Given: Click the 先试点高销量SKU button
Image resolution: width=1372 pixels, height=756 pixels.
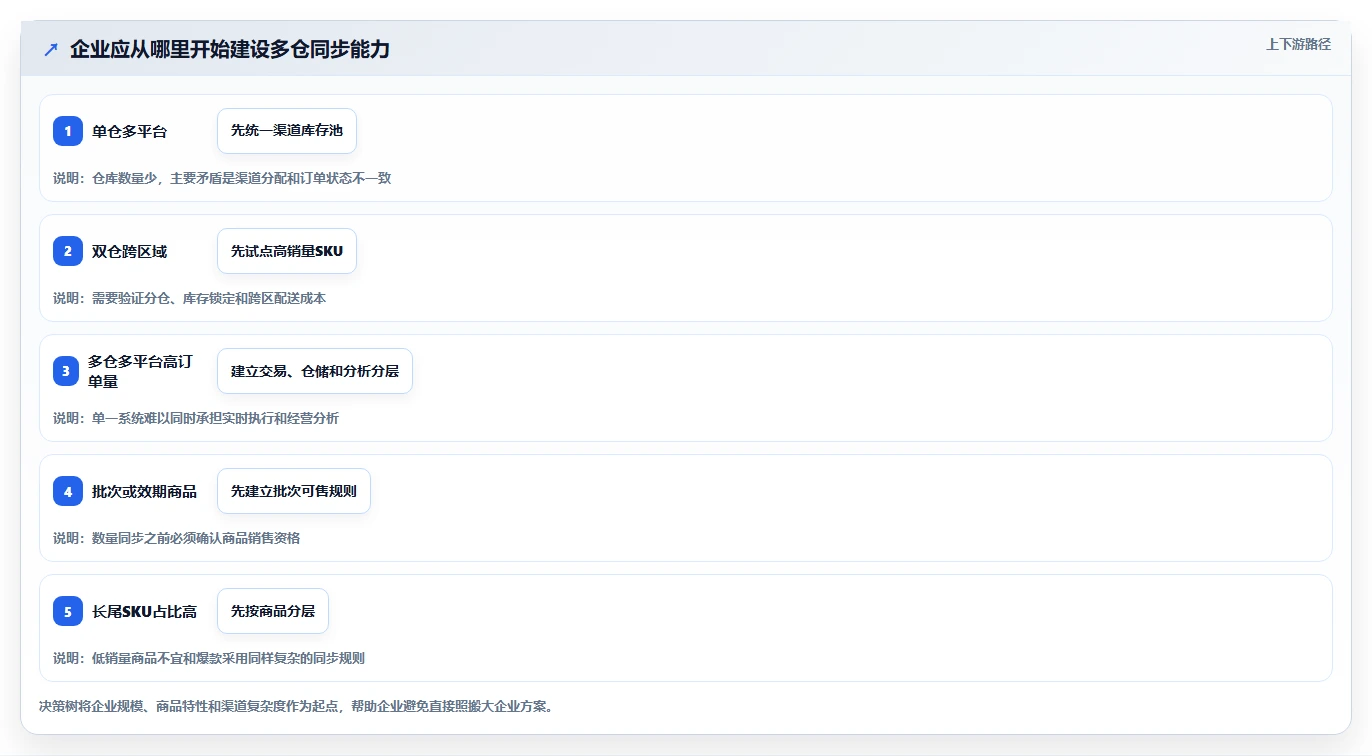Looking at the screenshot, I should click(x=287, y=251).
